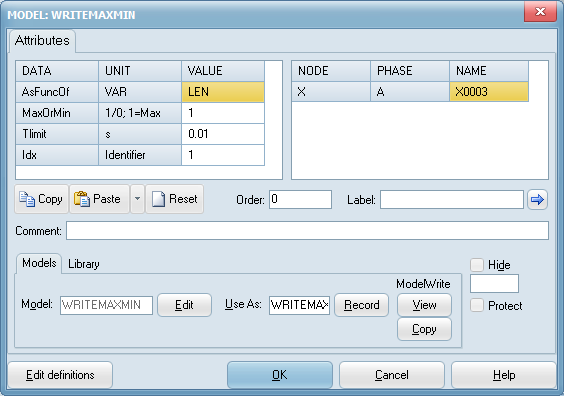Screen dimensions: 564x396
Task: Enable the Protect checkbox
Action: (x=477, y=305)
